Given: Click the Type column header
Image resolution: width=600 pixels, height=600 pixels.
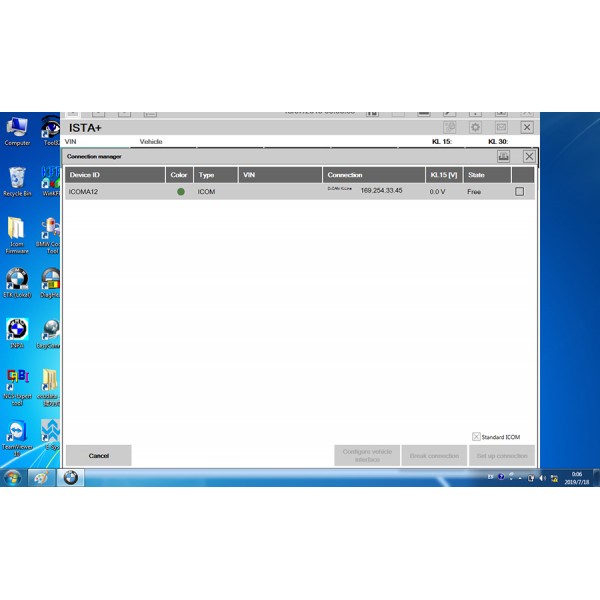Looking at the screenshot, I should (215, 175).
